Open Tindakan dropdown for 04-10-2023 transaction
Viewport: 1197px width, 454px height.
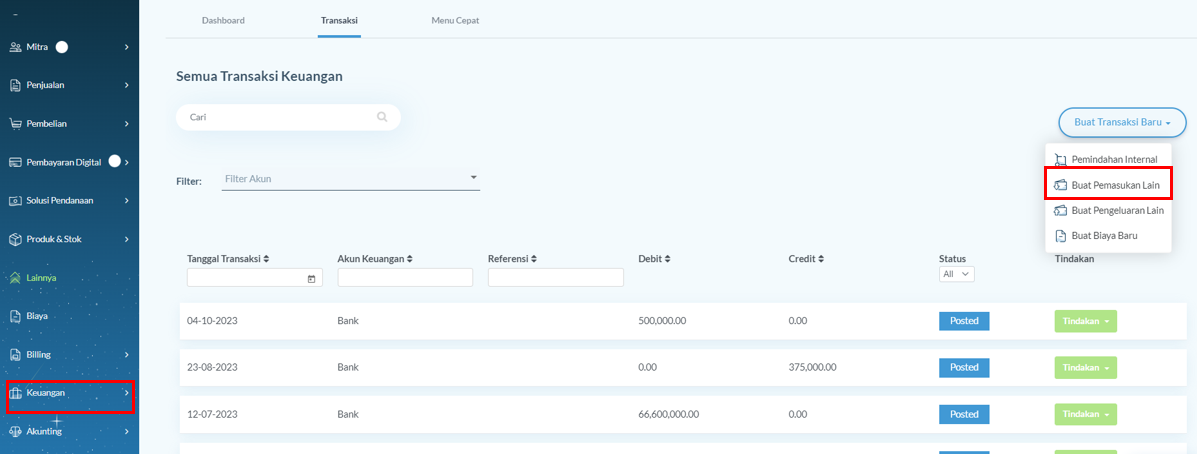pyautogui.click(x=1085, y=321)
